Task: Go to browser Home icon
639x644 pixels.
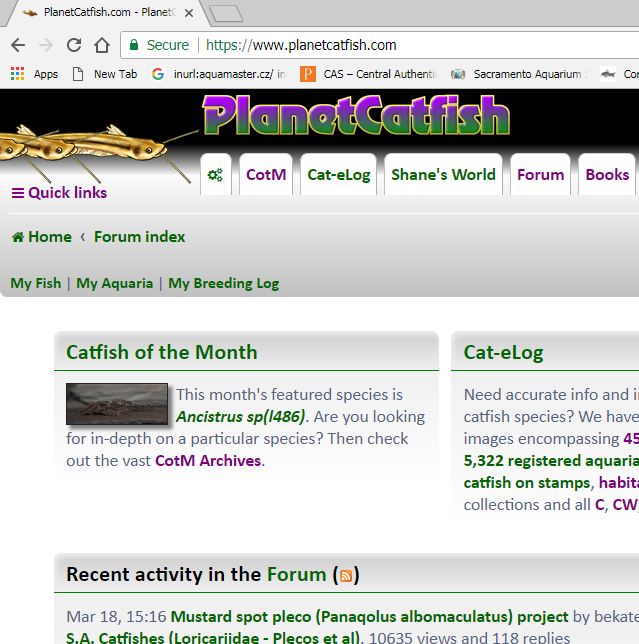Action: tap(102, 45)
